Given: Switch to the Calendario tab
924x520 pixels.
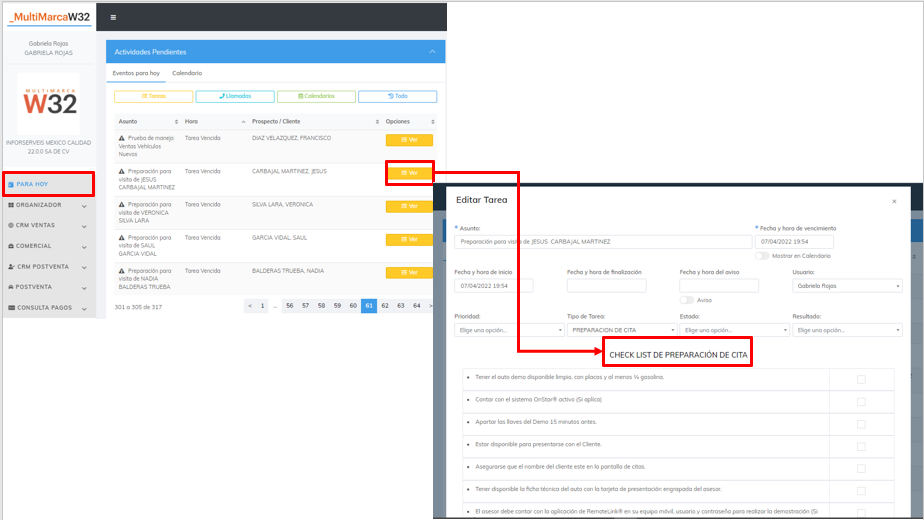Looking at the screenshot, I should [x=187, y=73].
